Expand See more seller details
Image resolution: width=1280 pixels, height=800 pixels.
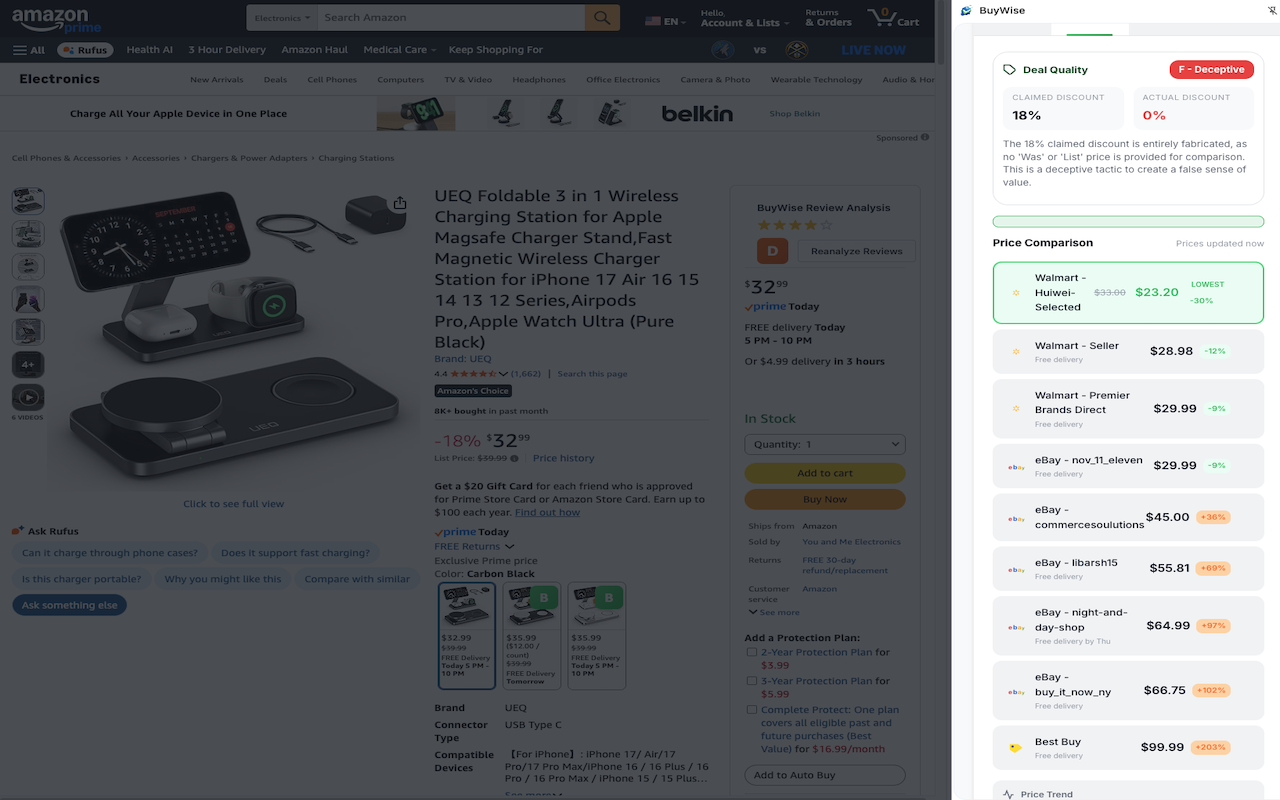(x=774, y=612)
